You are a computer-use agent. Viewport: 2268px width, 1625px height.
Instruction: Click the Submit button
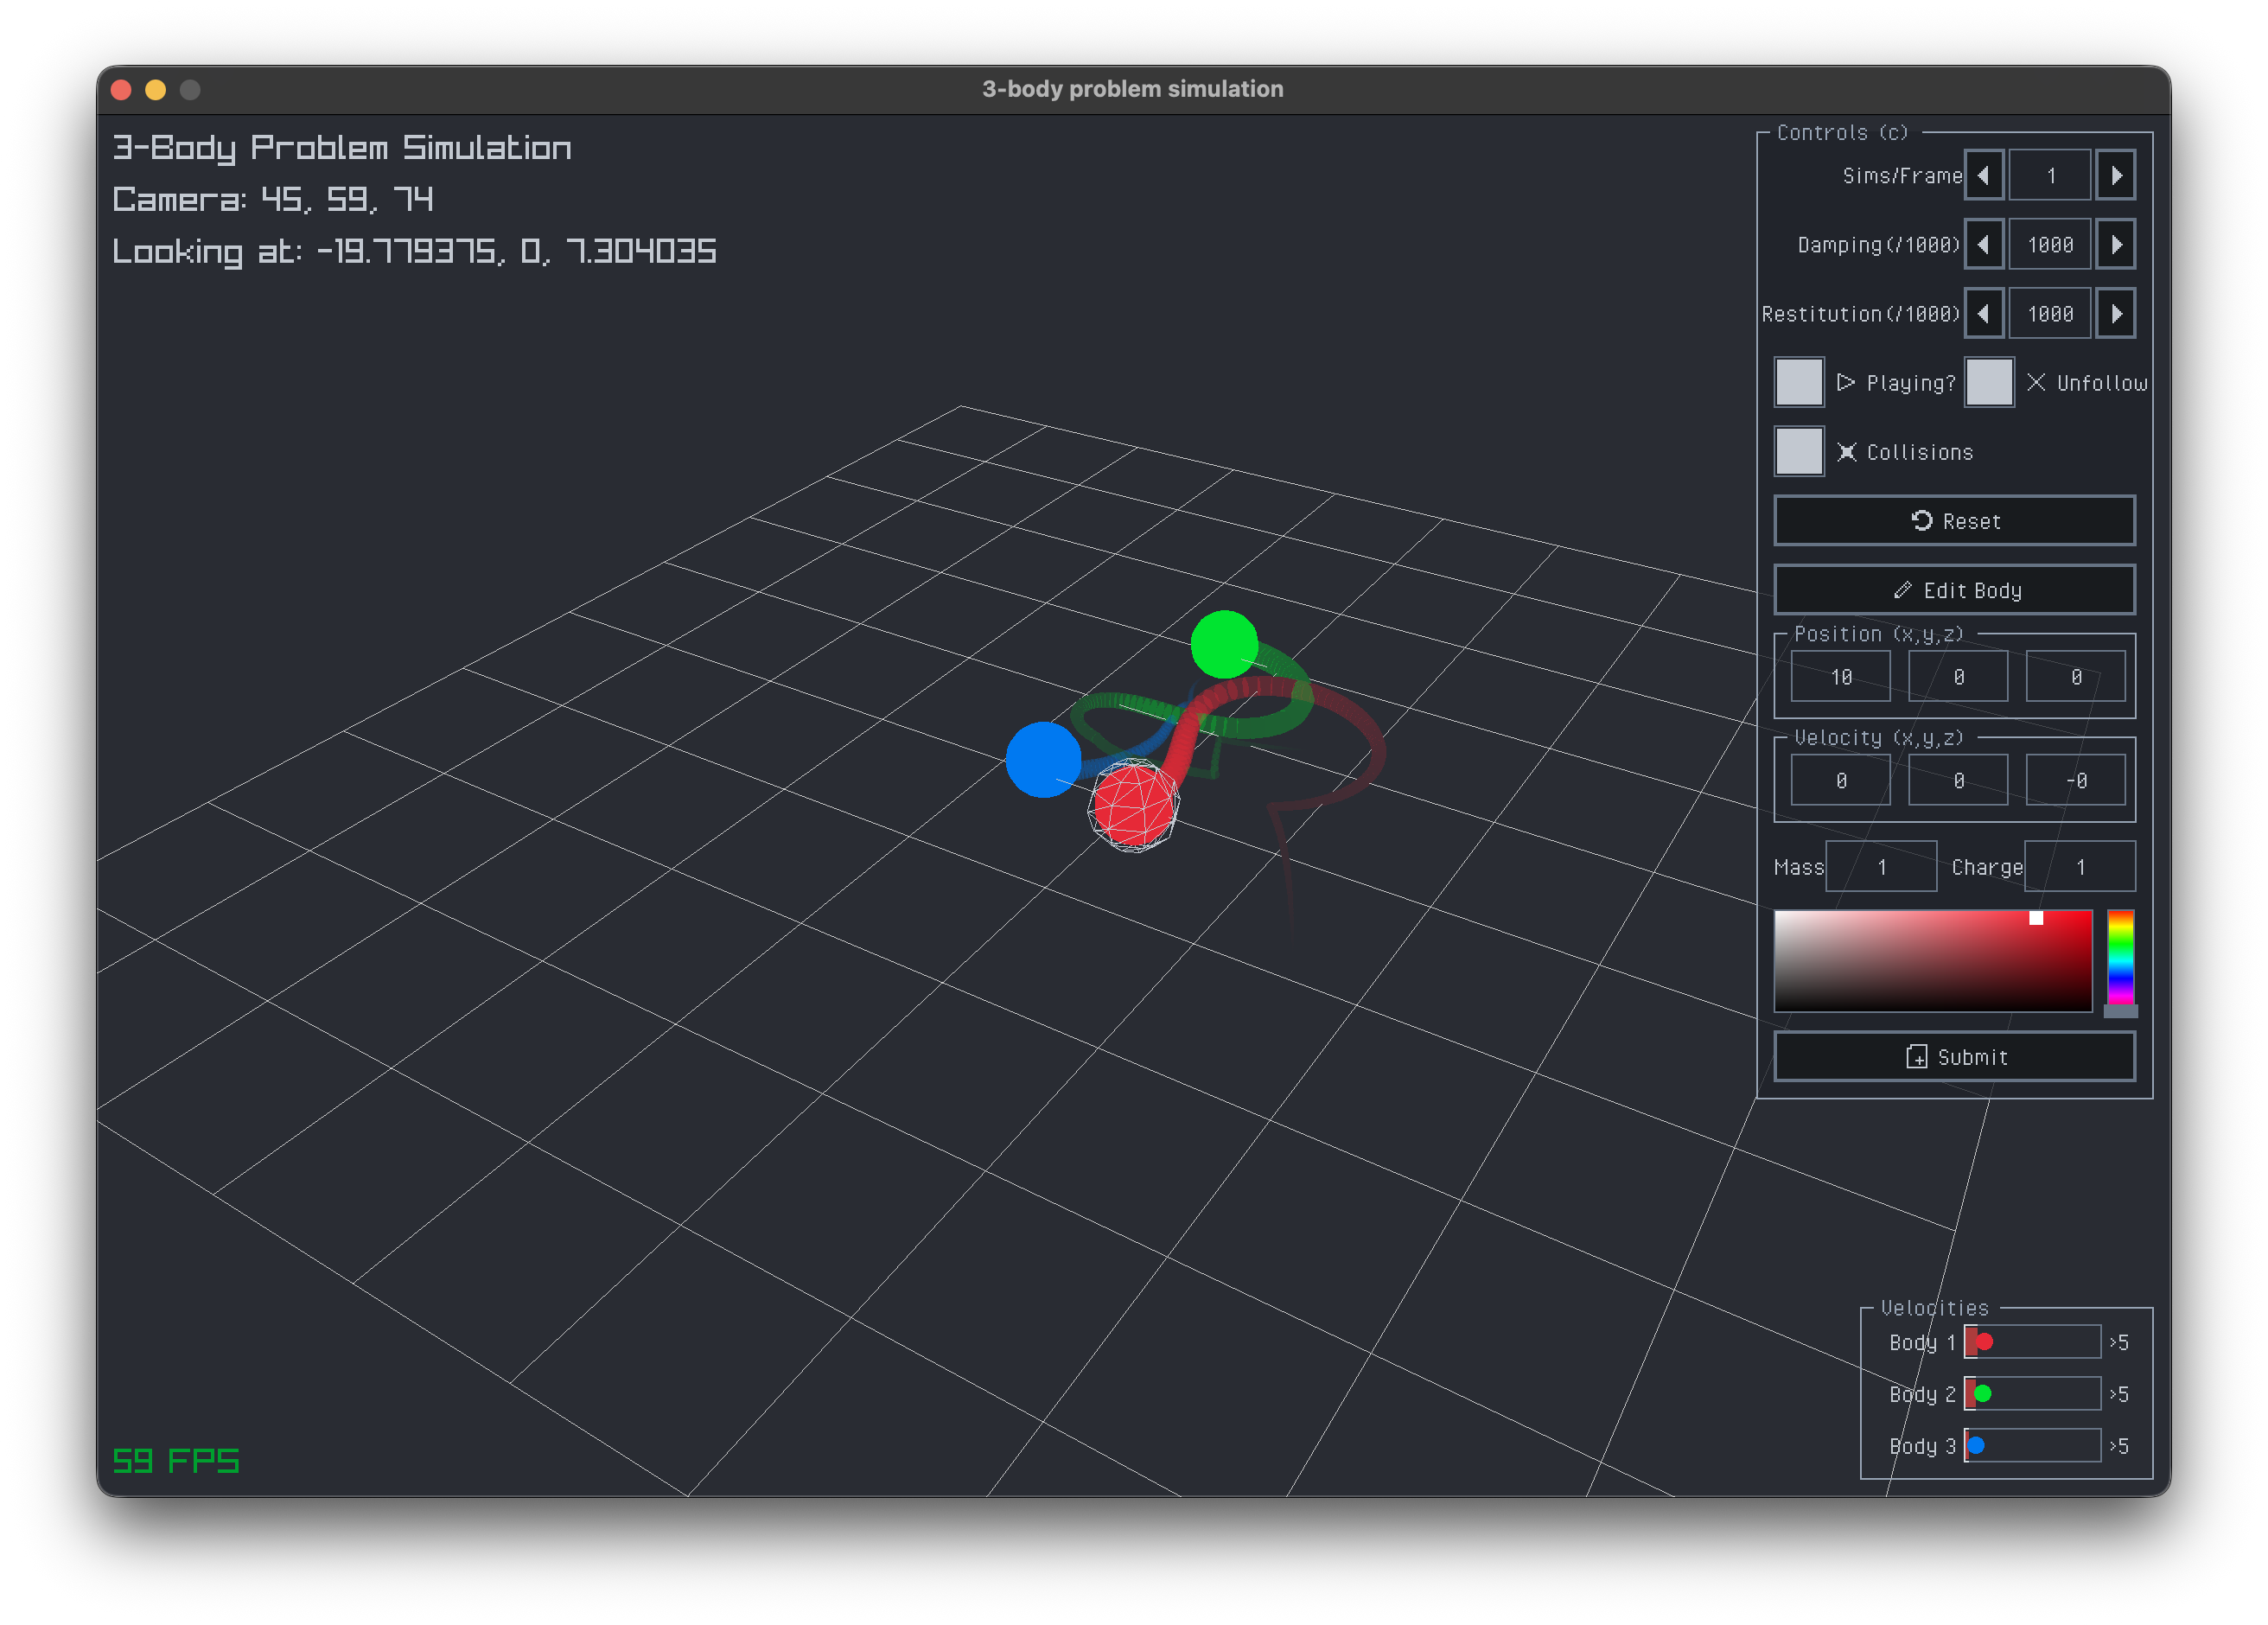point(1954,1056)
